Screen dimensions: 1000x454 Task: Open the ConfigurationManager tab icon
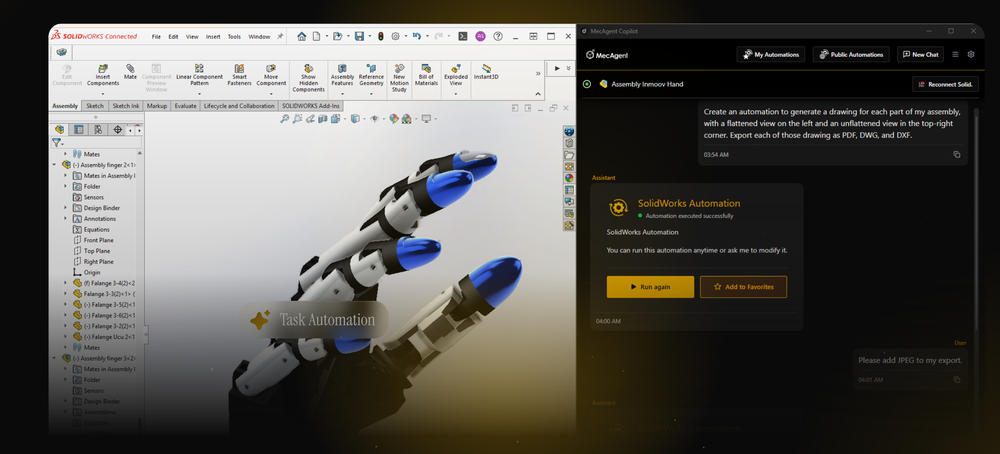coord(98,129)
